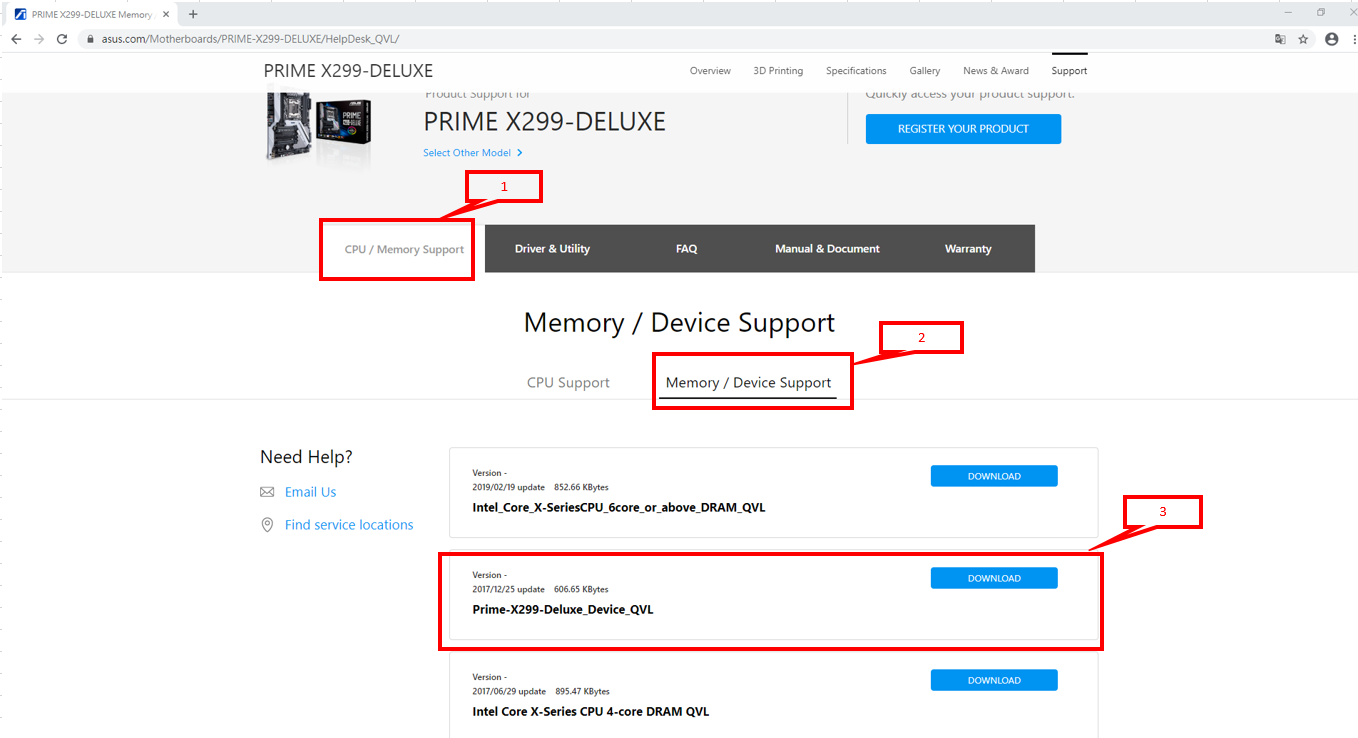Switch to the Driver & Utility tab

tap(552, 249)
